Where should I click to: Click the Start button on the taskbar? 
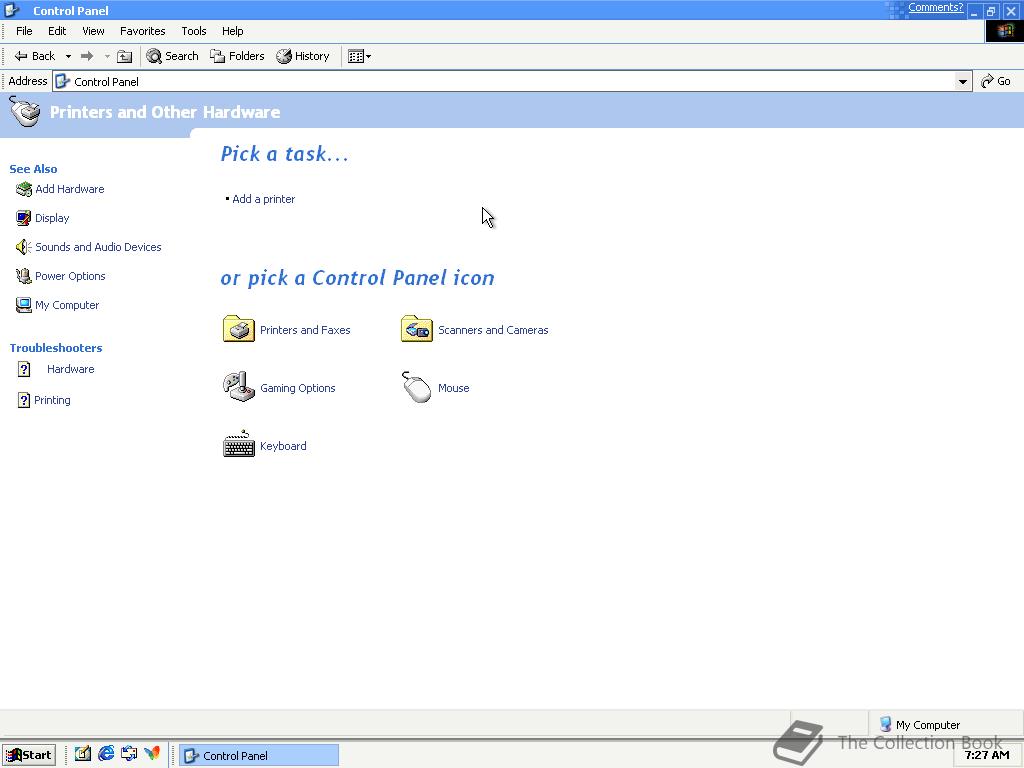(29, 755)
